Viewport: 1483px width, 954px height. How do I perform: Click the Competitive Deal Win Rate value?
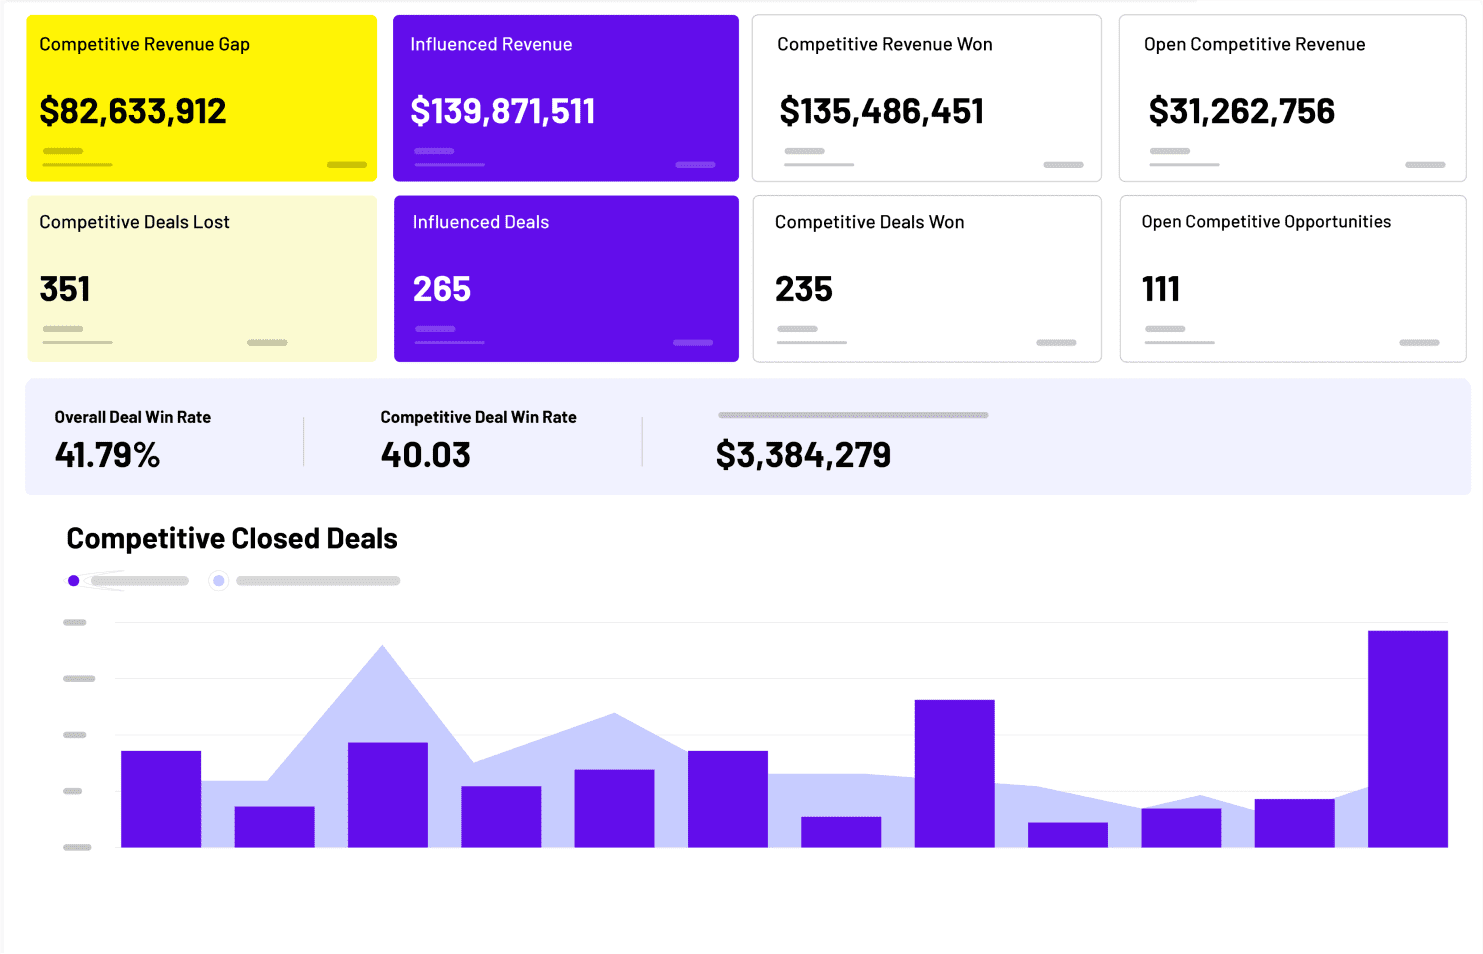pyautogui.click(x=425, y=455)
